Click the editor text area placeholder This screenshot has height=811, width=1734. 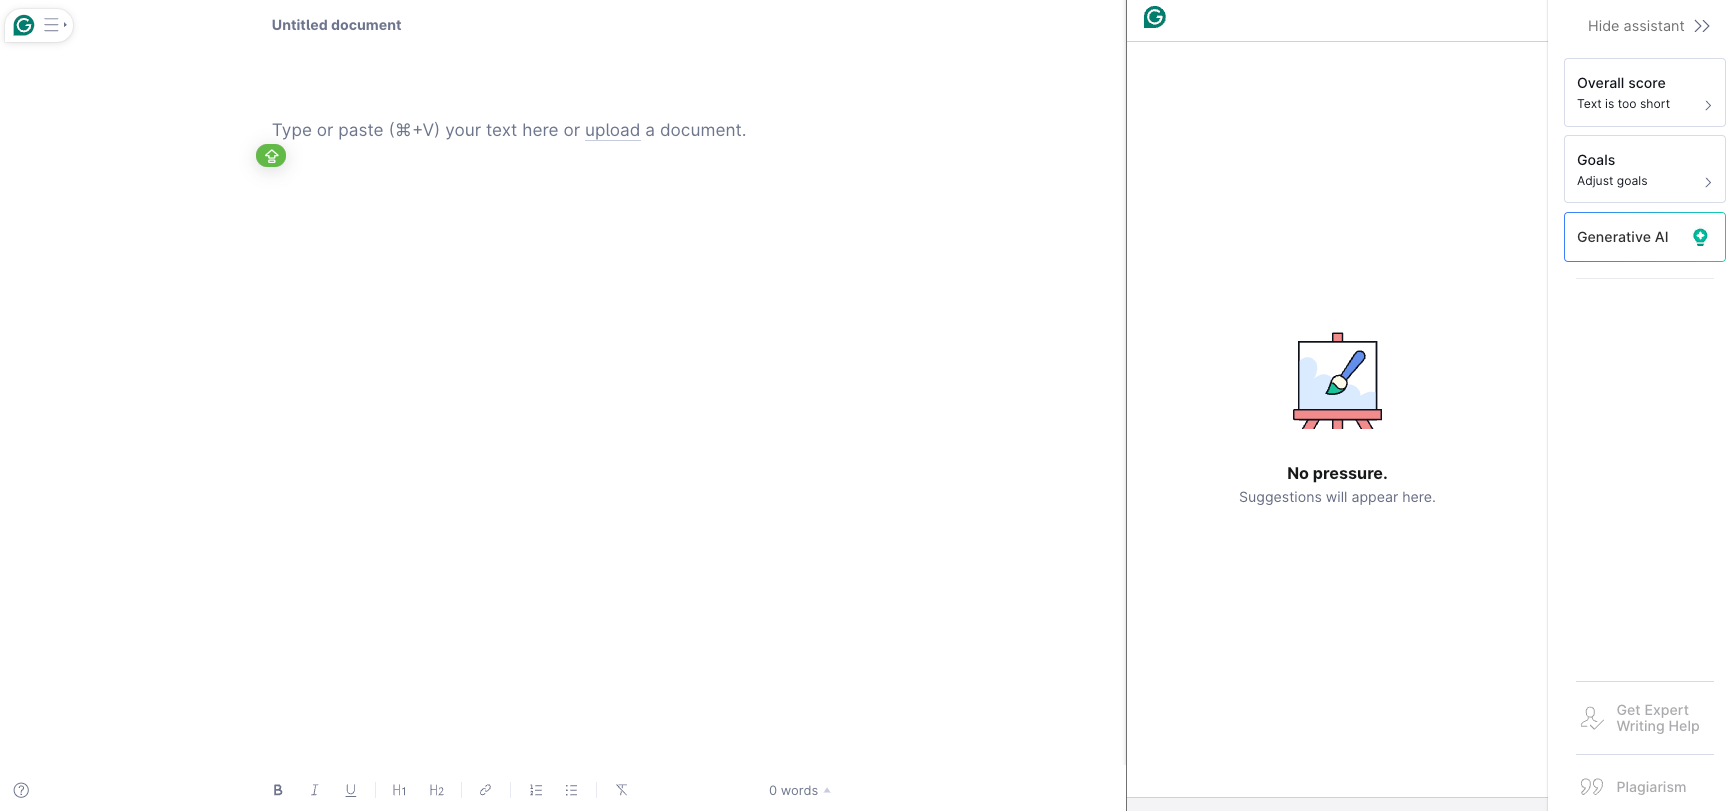click(x=509, y=130)
